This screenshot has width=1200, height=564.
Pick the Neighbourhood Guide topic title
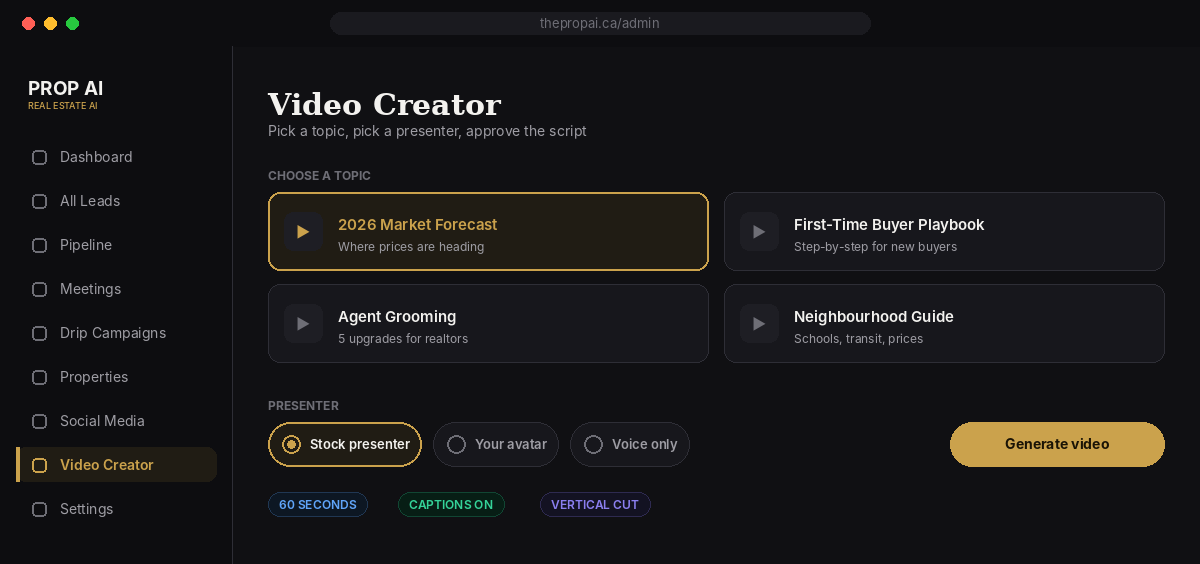pos(874,317)
